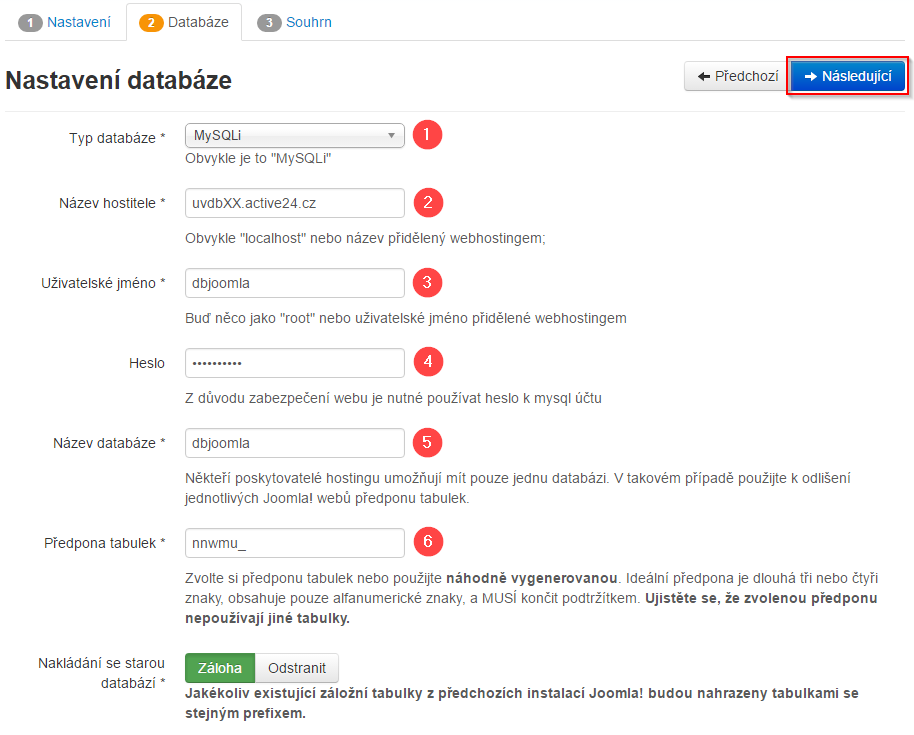Focus the Název hostitele input field

(x=295, y=203)
